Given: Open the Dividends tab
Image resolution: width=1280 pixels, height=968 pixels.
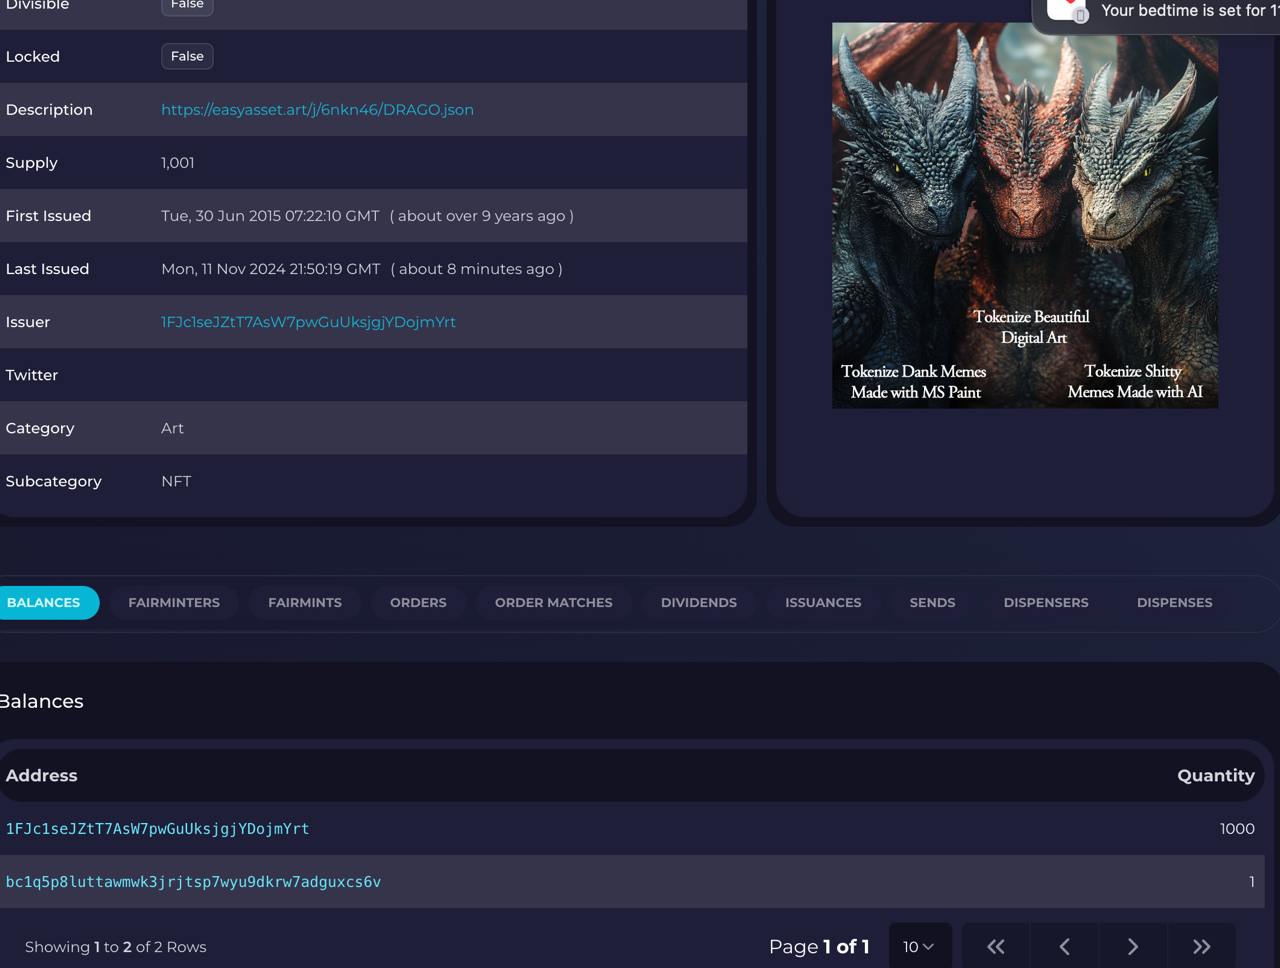Looking at the screenshot, I should click(x=699, y=602).
